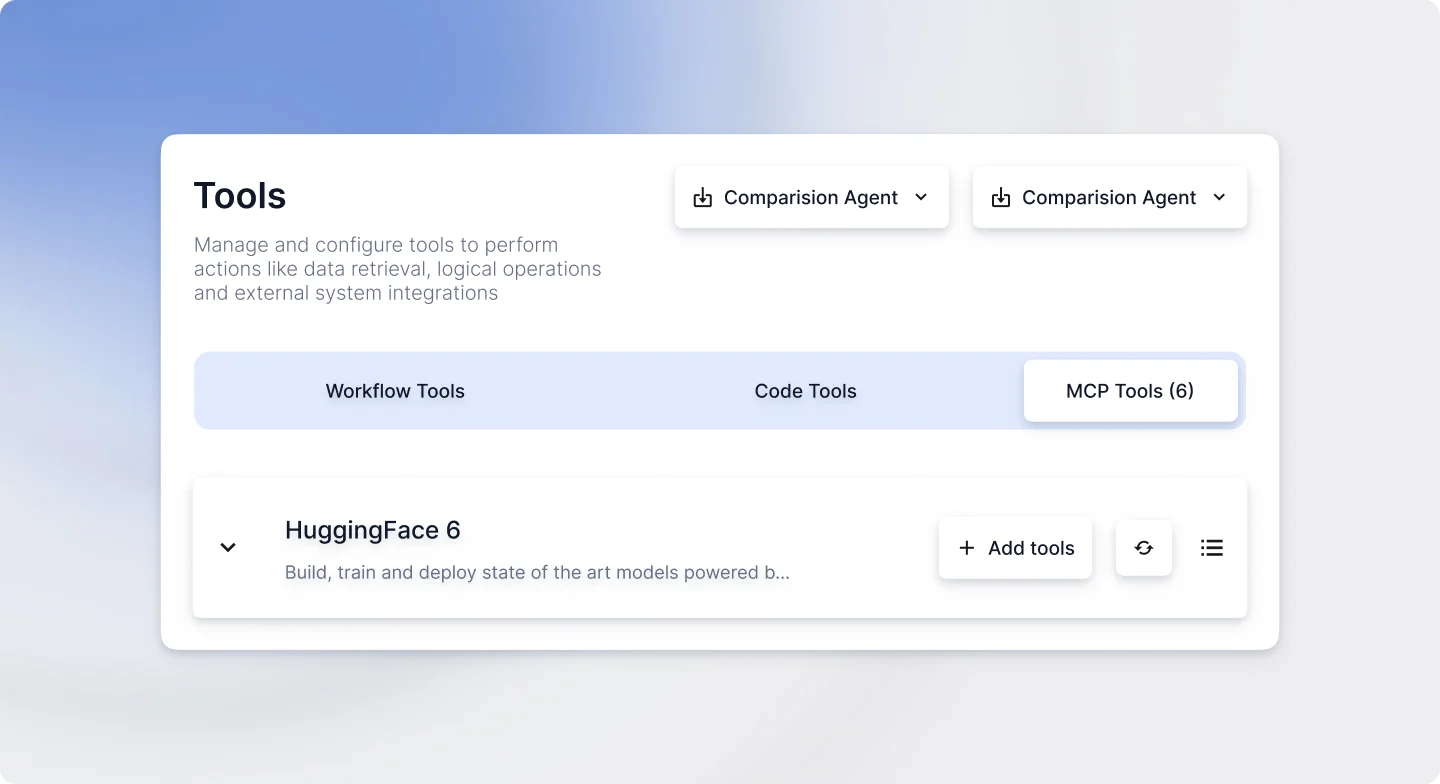
Task: Open the list view icon beside refresh
Action: 1212,548
